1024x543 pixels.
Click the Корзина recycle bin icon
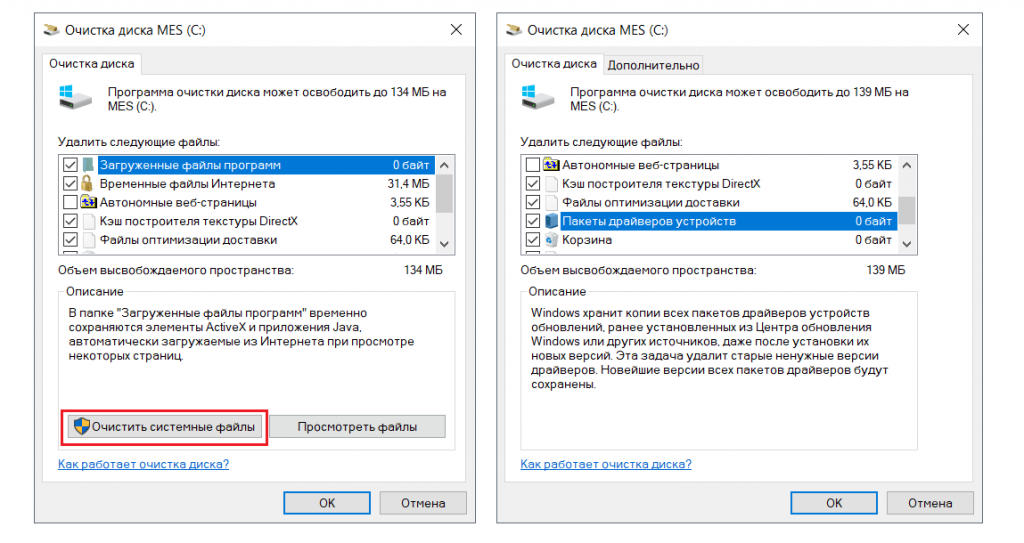point(551,240)
